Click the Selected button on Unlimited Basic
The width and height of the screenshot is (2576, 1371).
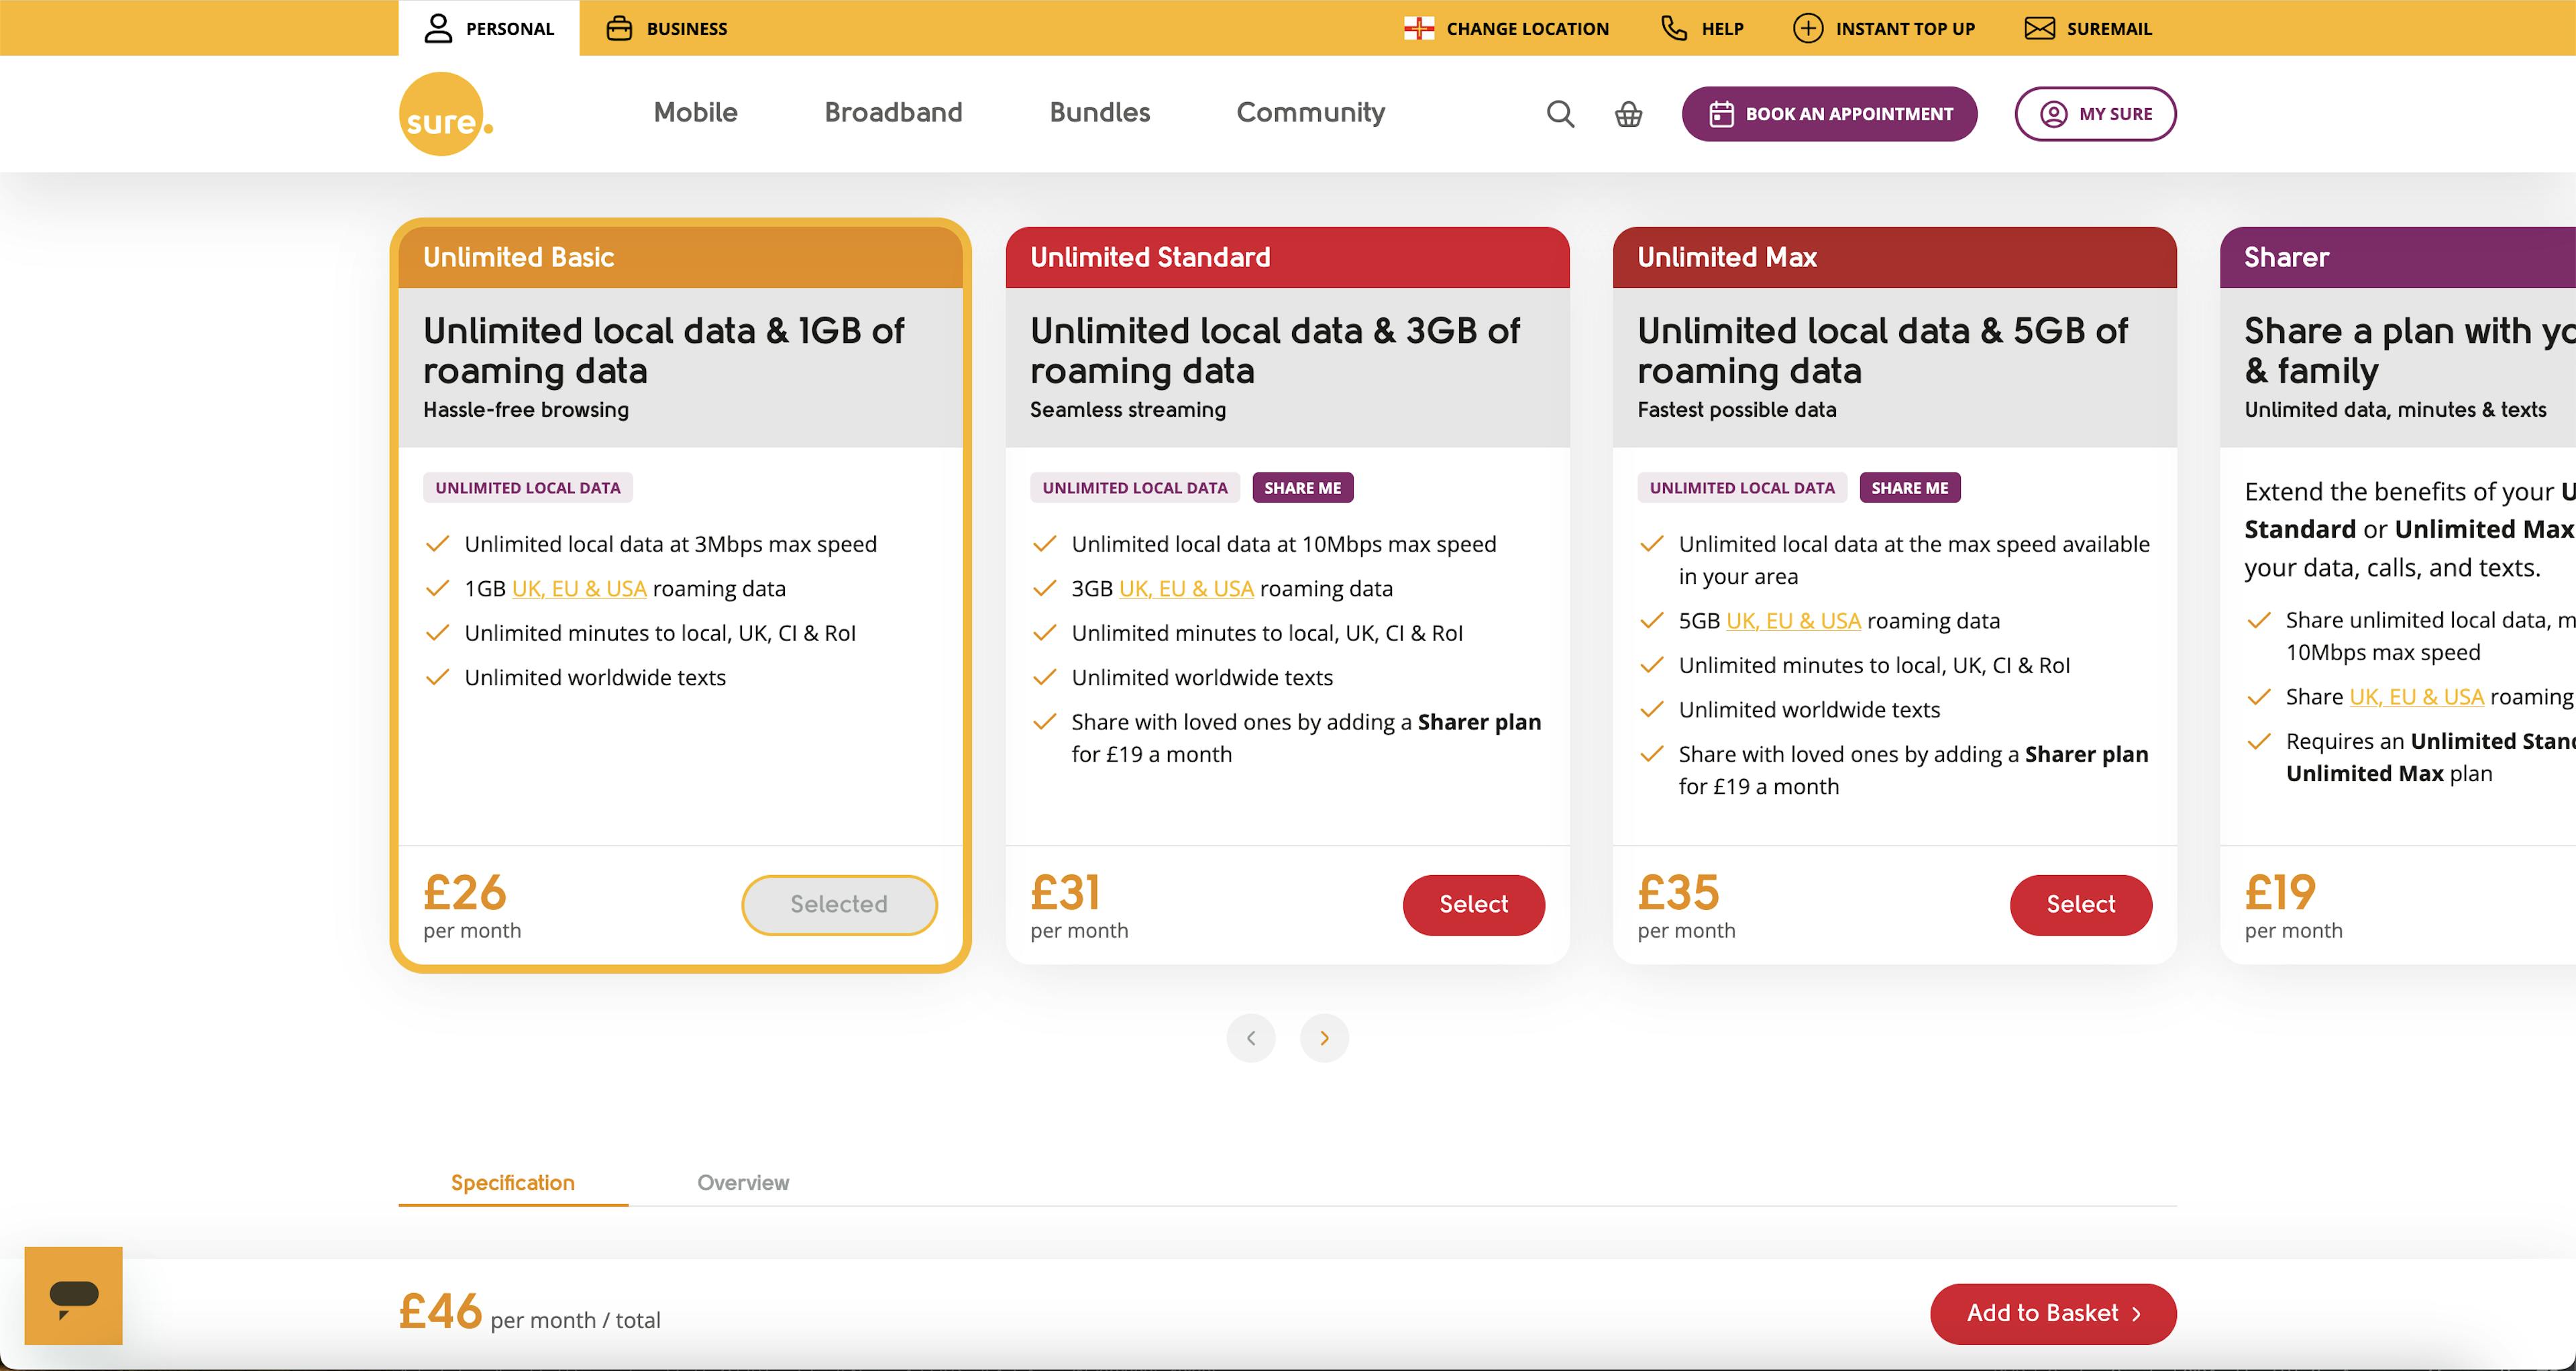[839, 905]
